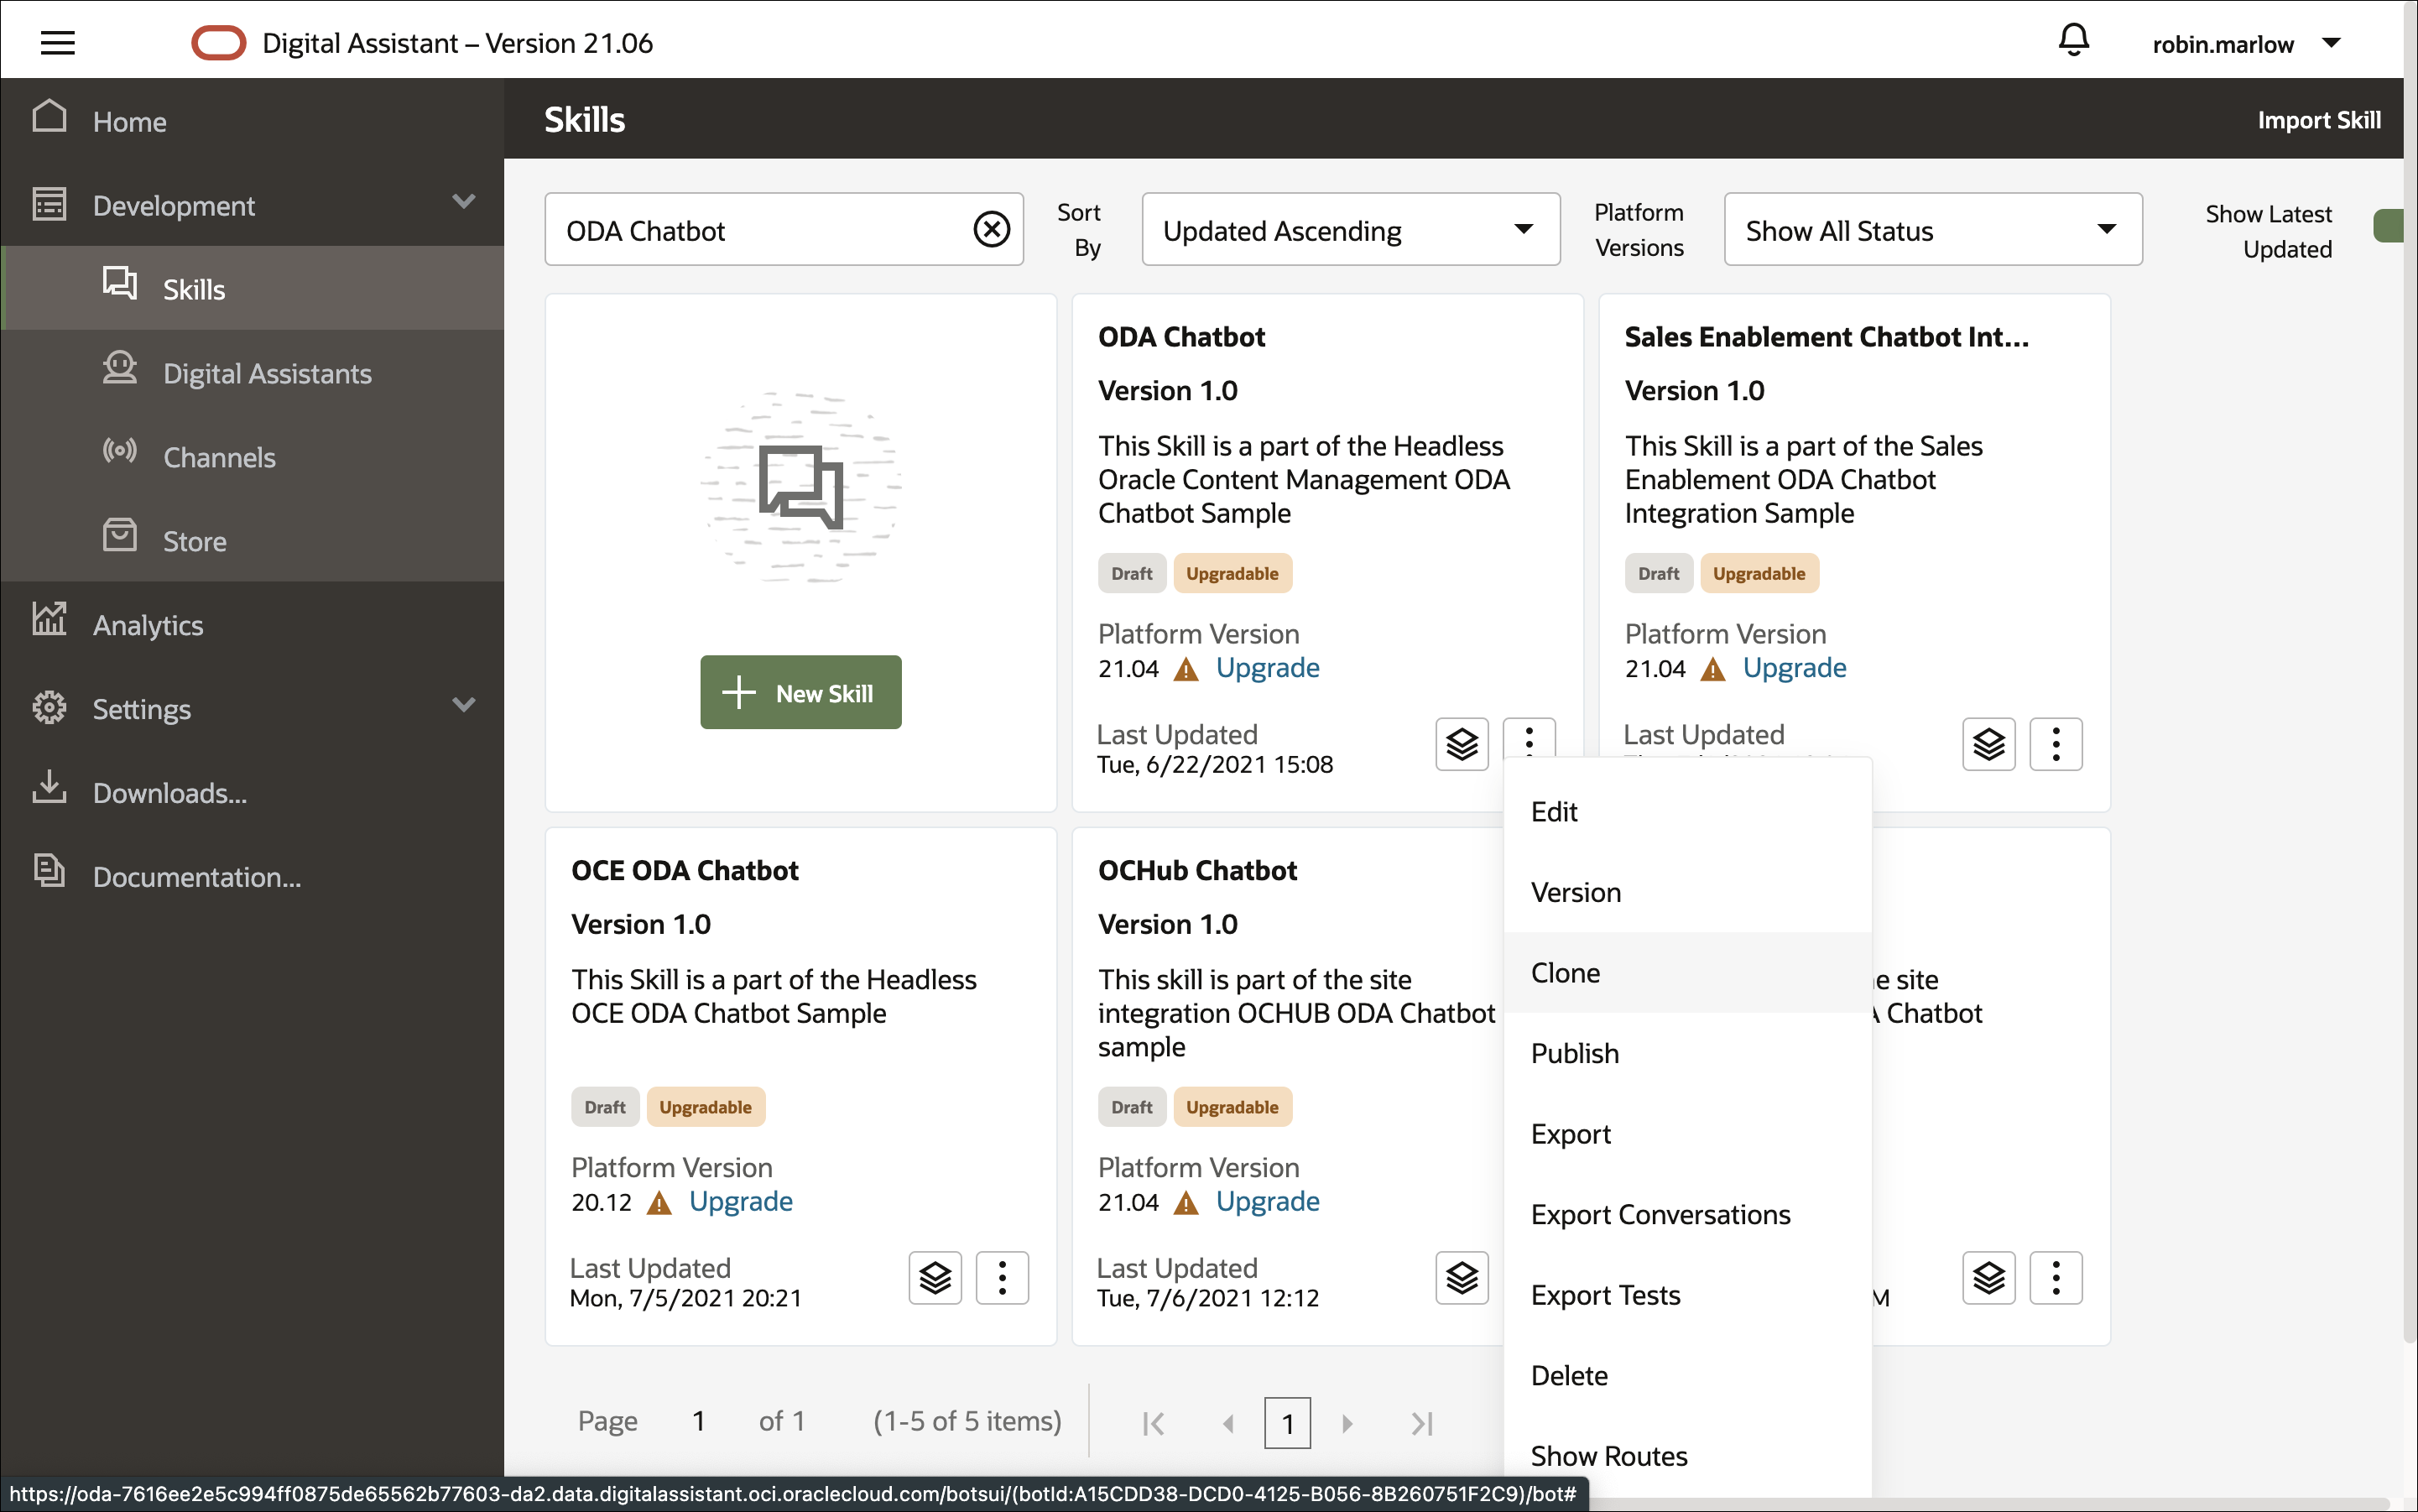
Task: Toggle Show Latest Updated switch
Action: (2392, 226)
